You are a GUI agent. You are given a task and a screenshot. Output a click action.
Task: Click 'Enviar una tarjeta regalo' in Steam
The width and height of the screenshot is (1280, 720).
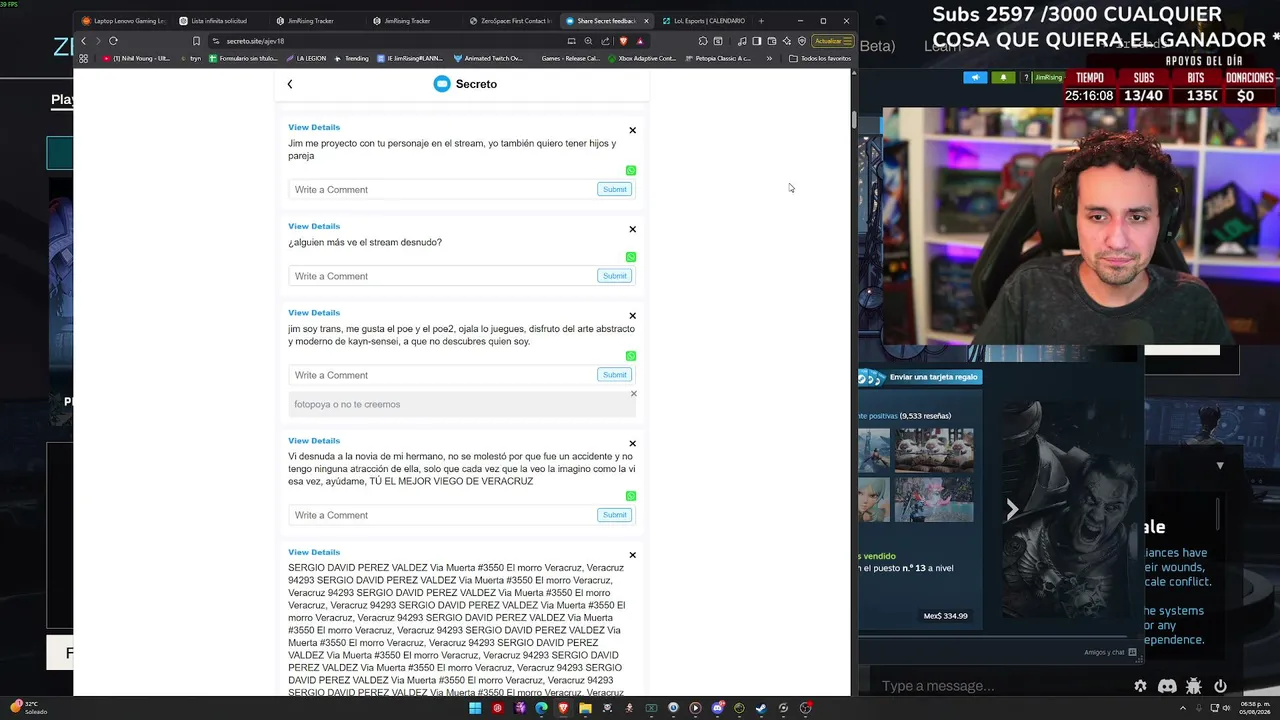pos(933,377)
